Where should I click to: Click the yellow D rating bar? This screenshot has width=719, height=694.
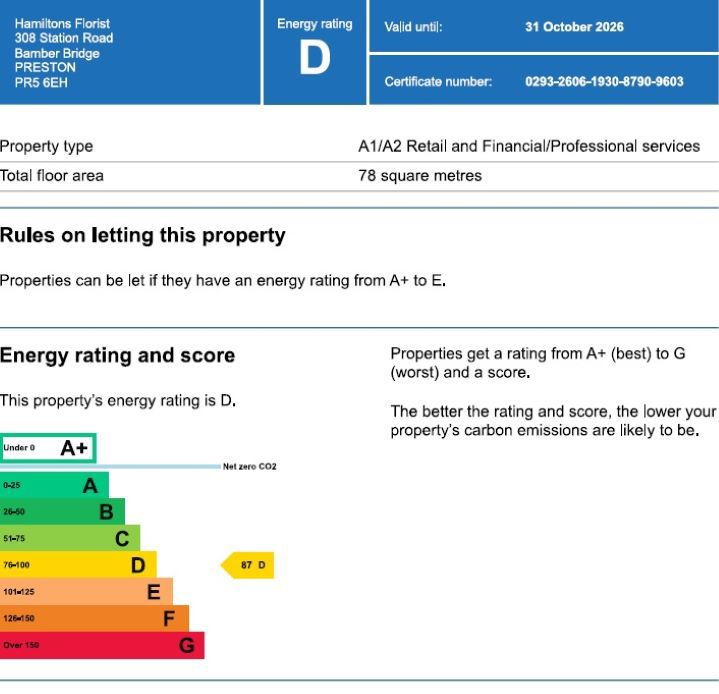click(78, 565)
